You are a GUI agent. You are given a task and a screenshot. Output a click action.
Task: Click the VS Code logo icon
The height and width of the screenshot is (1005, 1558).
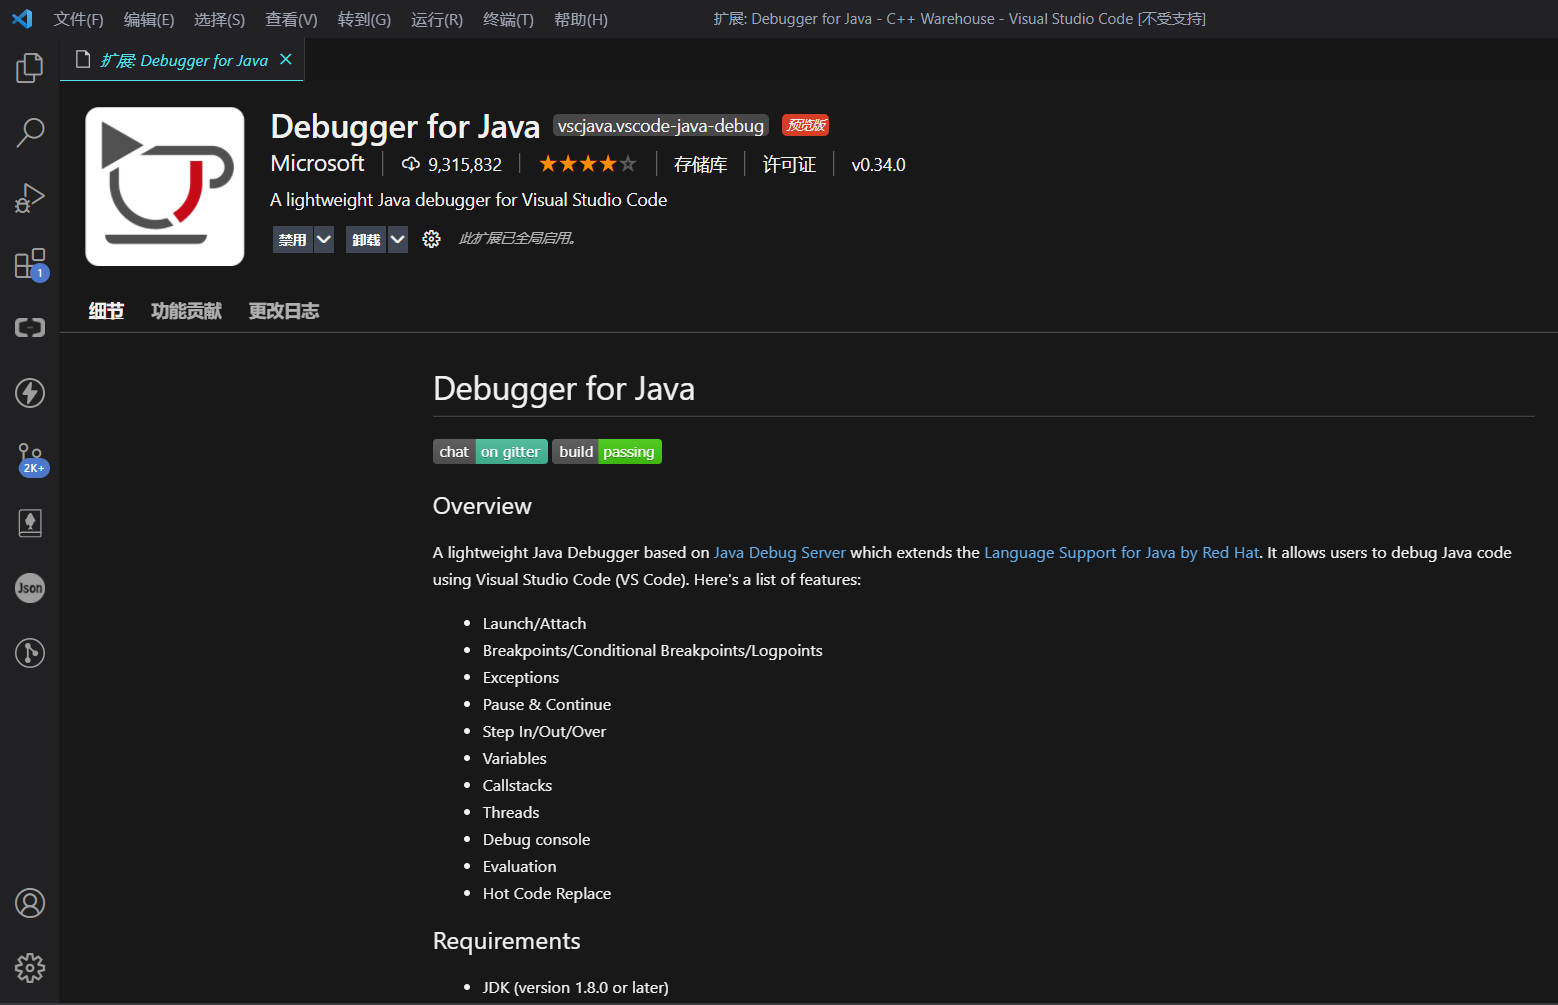[22, 19]
